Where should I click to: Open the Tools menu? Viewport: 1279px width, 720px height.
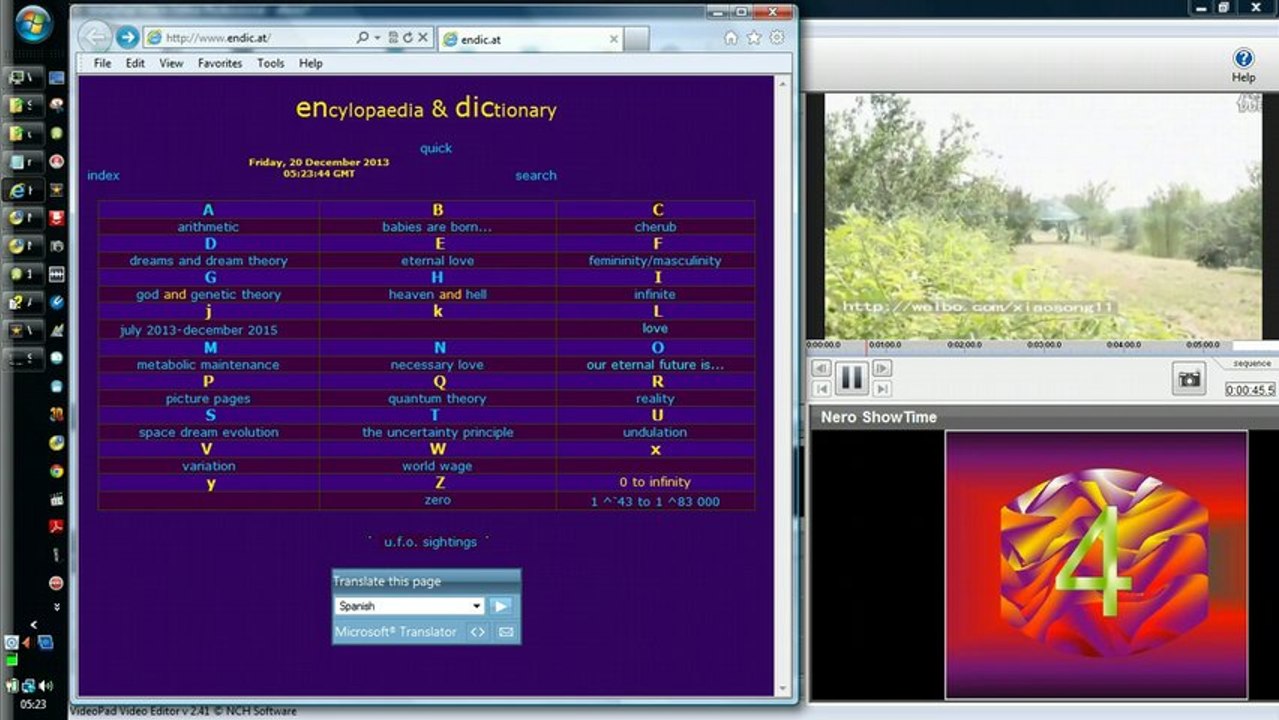[271, 63]
